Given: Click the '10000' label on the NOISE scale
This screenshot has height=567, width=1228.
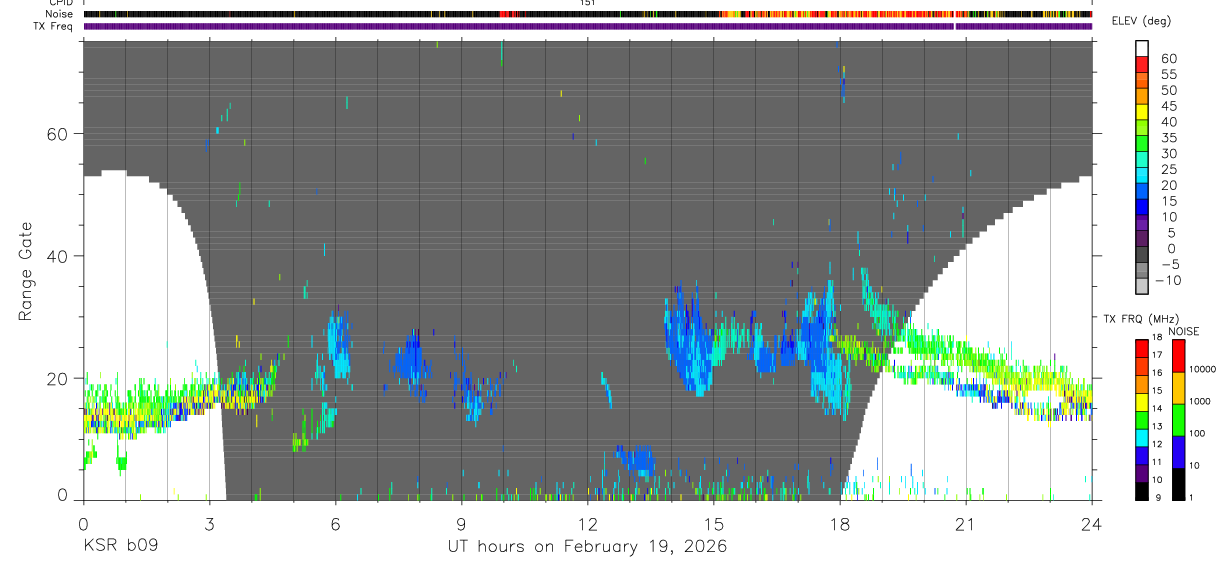Looking at the screenshot, I should click(x=1204, y=369).
